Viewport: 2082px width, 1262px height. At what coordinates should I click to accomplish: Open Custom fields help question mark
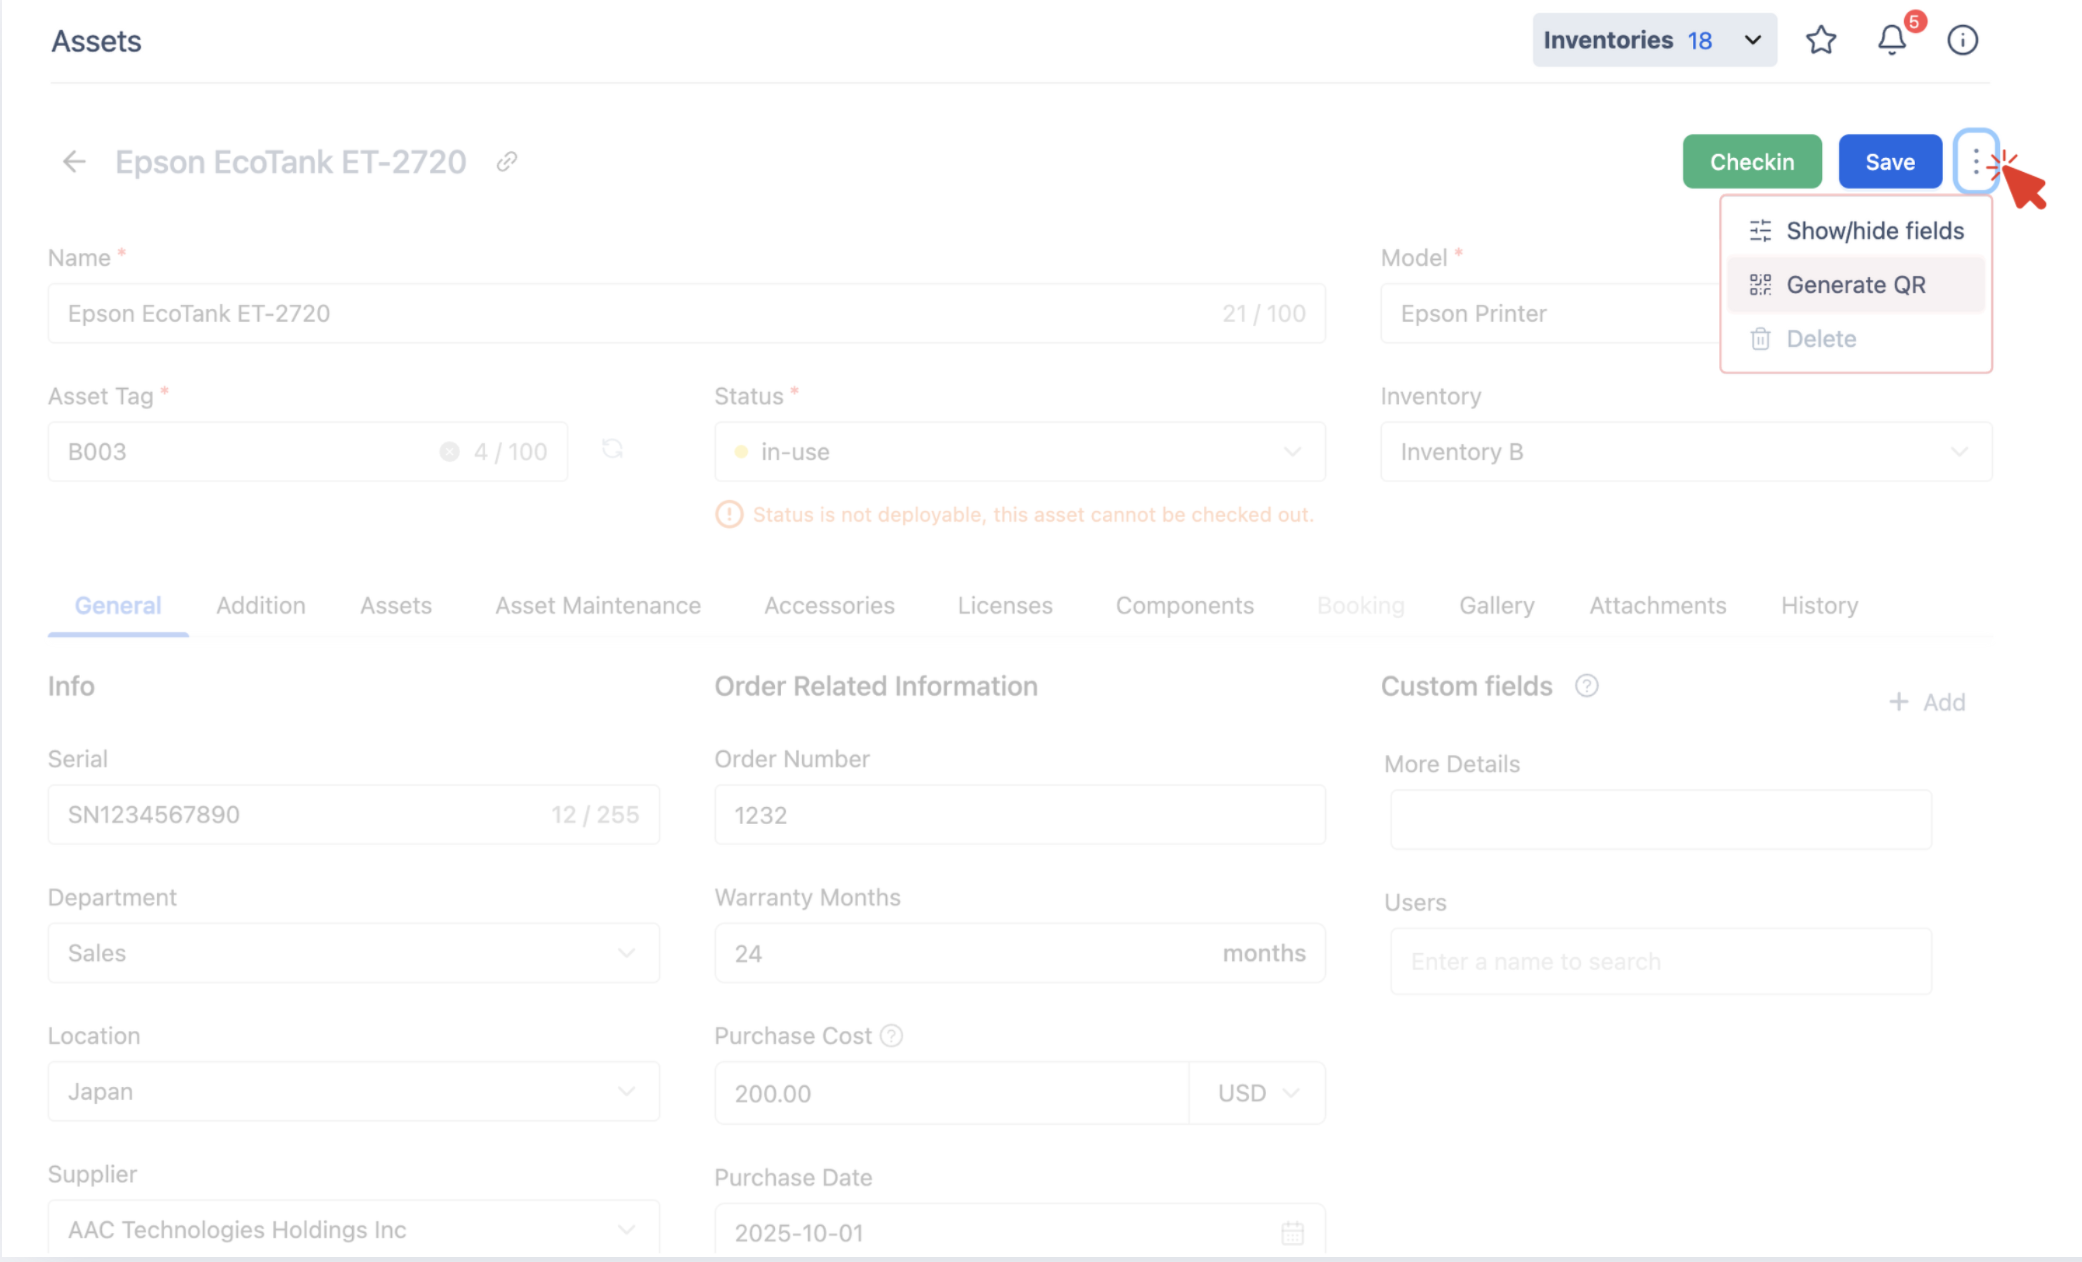click(x=1586, y=686)
